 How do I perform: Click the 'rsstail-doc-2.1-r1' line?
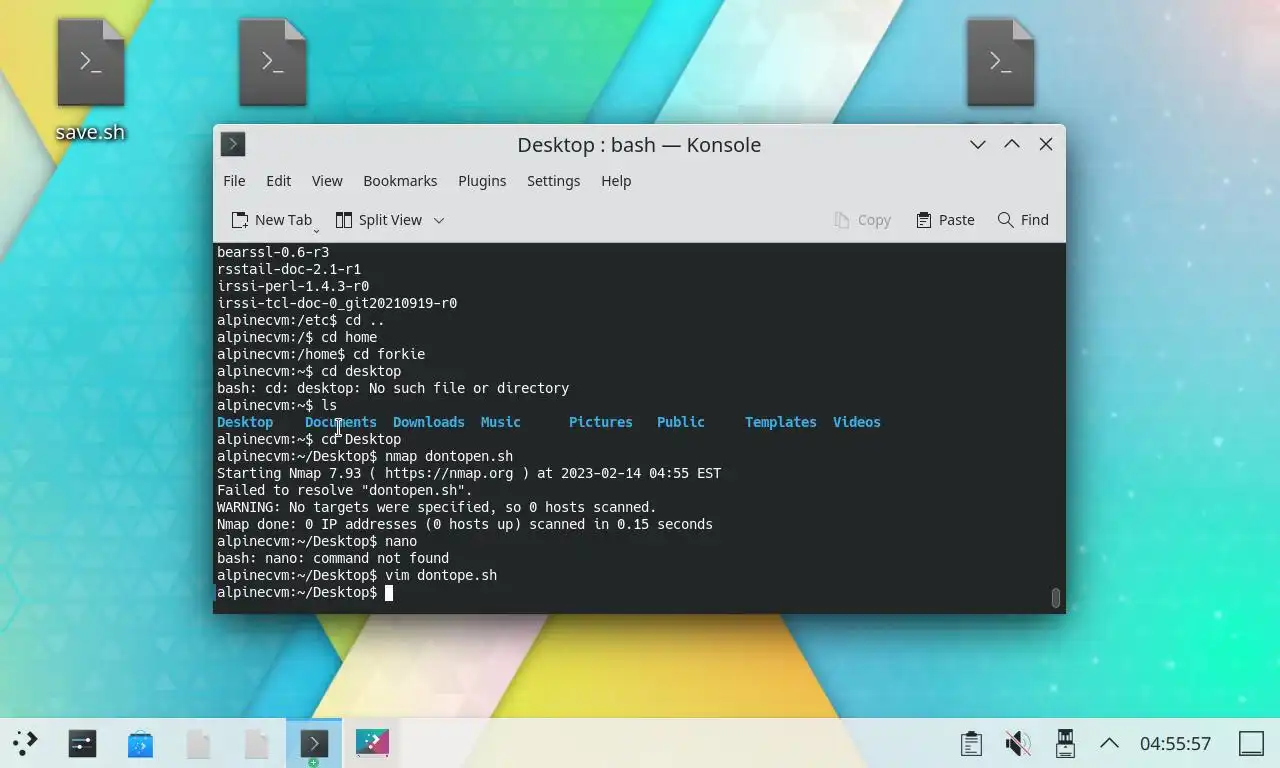coord(289,269)
